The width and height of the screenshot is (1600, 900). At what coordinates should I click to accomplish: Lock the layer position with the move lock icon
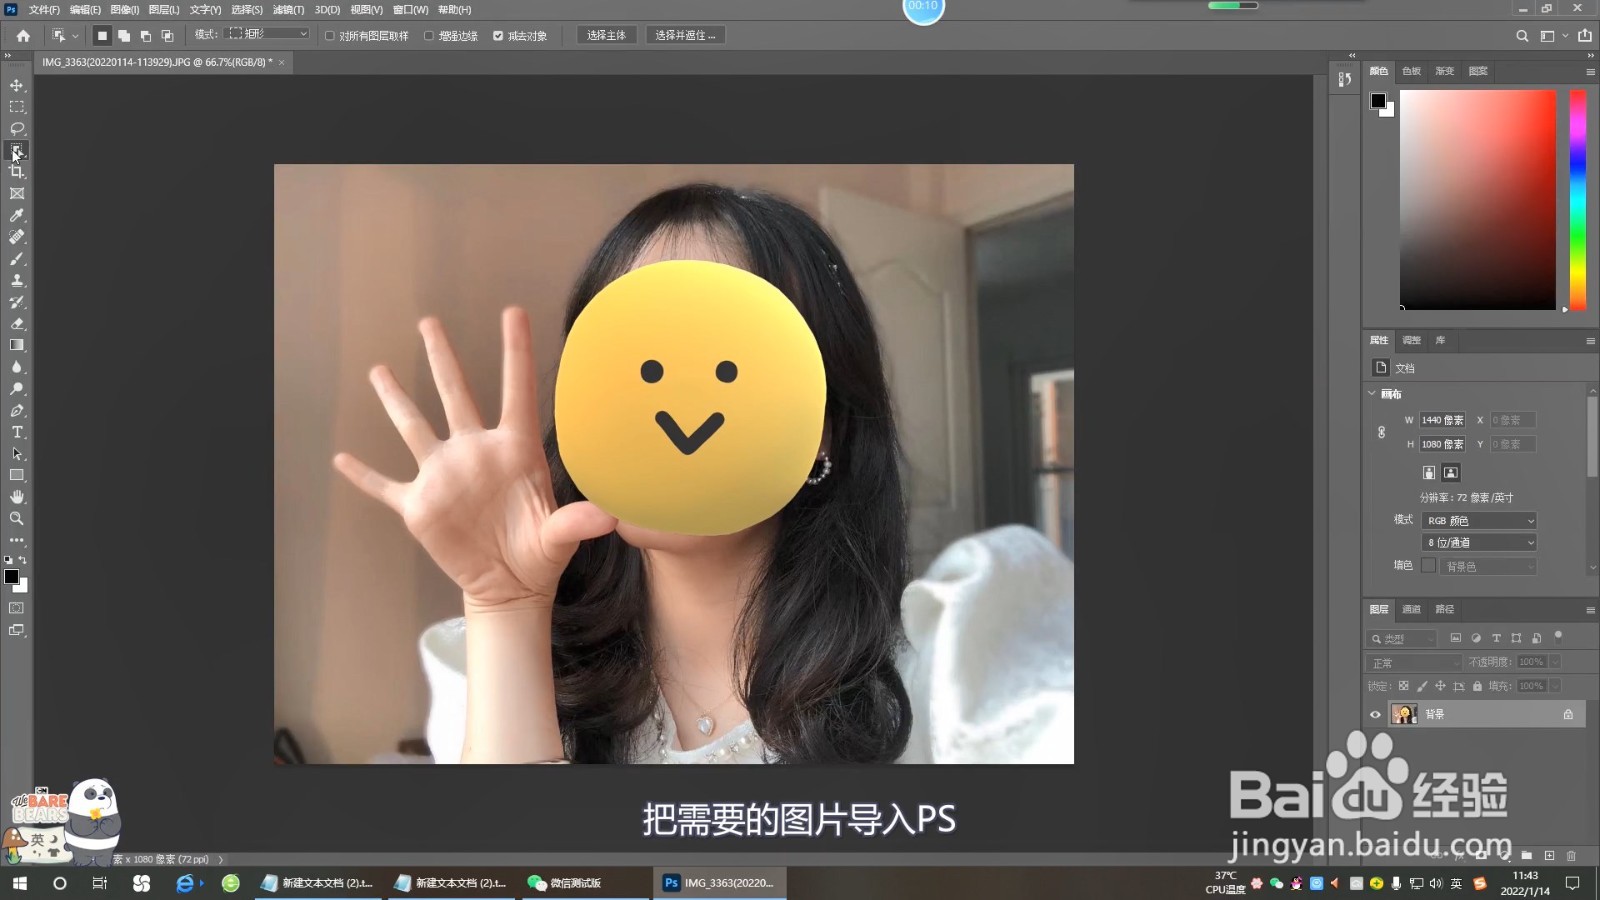(1440, 686)
